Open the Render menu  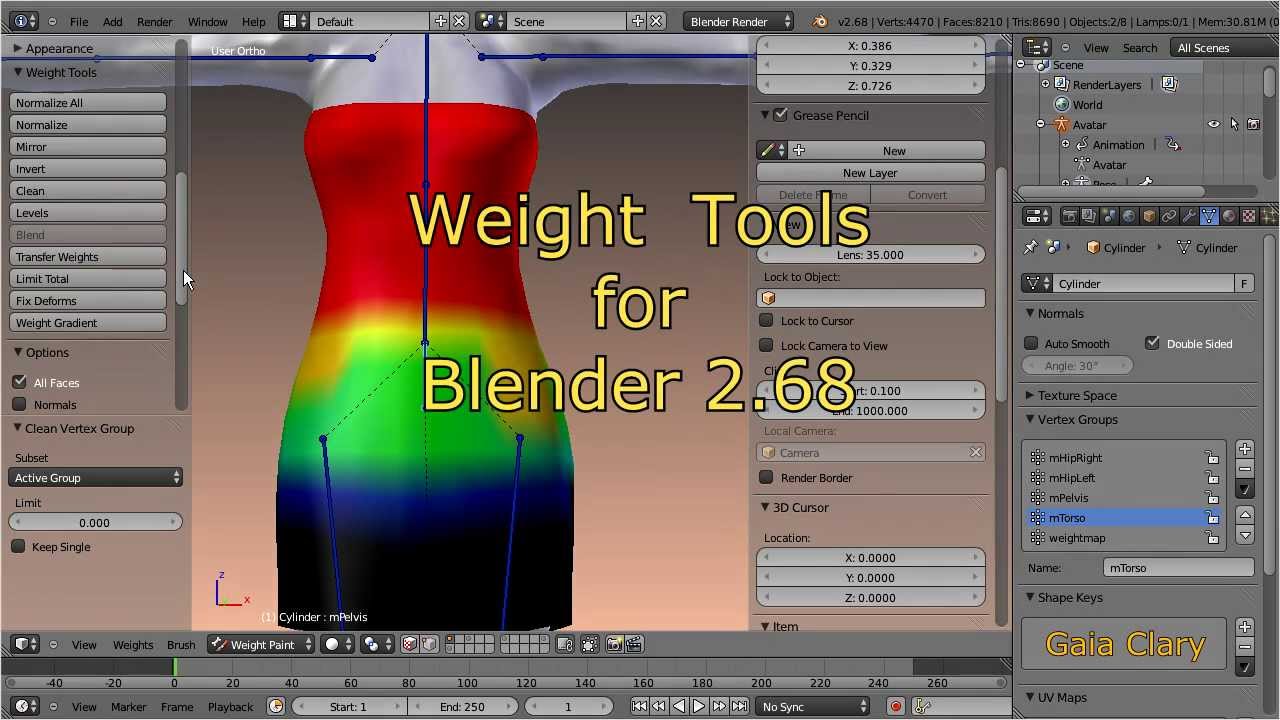155,21
